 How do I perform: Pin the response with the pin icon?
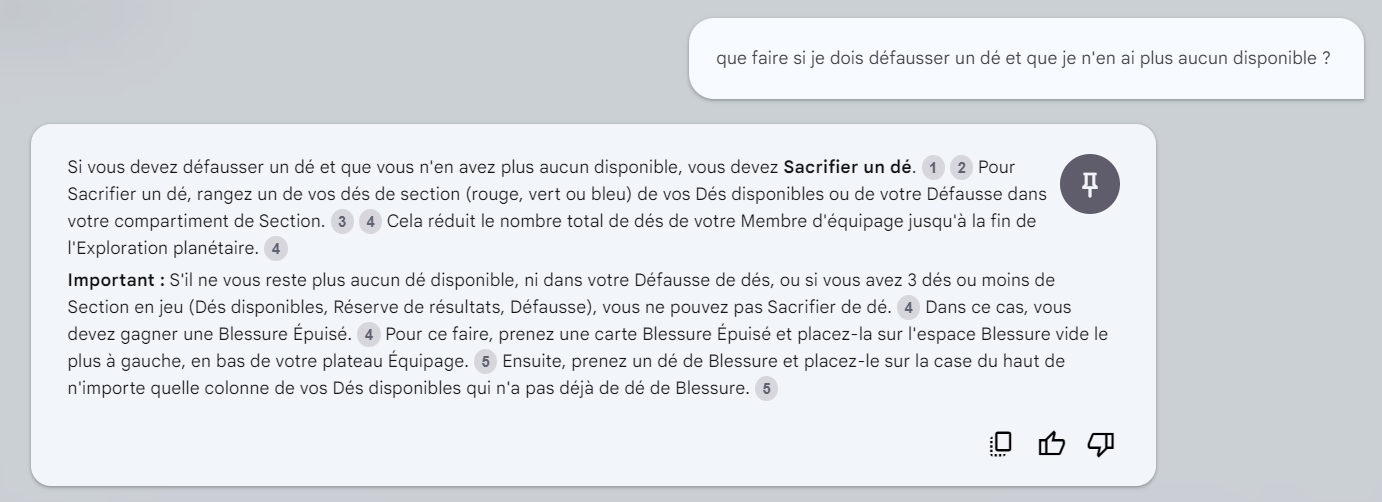click(x=1089, y=184)
